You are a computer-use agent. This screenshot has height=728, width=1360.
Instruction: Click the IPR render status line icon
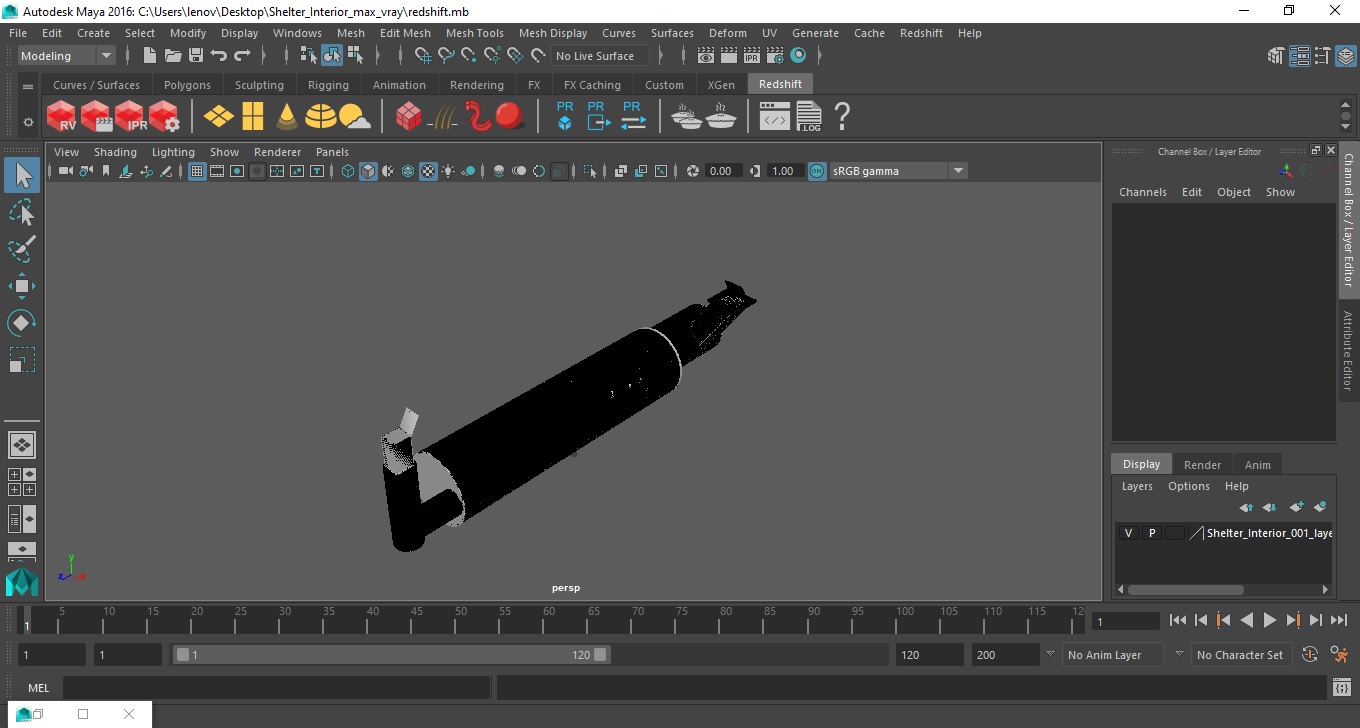[x=752, y=56]
